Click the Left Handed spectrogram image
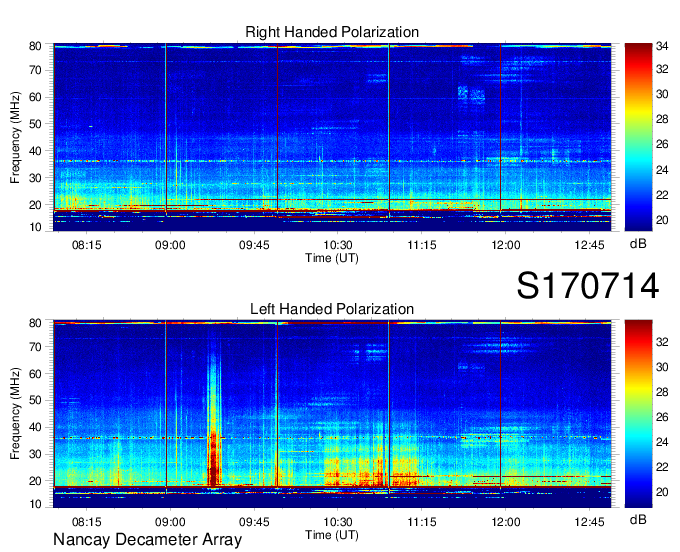 (x=332, y=414)
